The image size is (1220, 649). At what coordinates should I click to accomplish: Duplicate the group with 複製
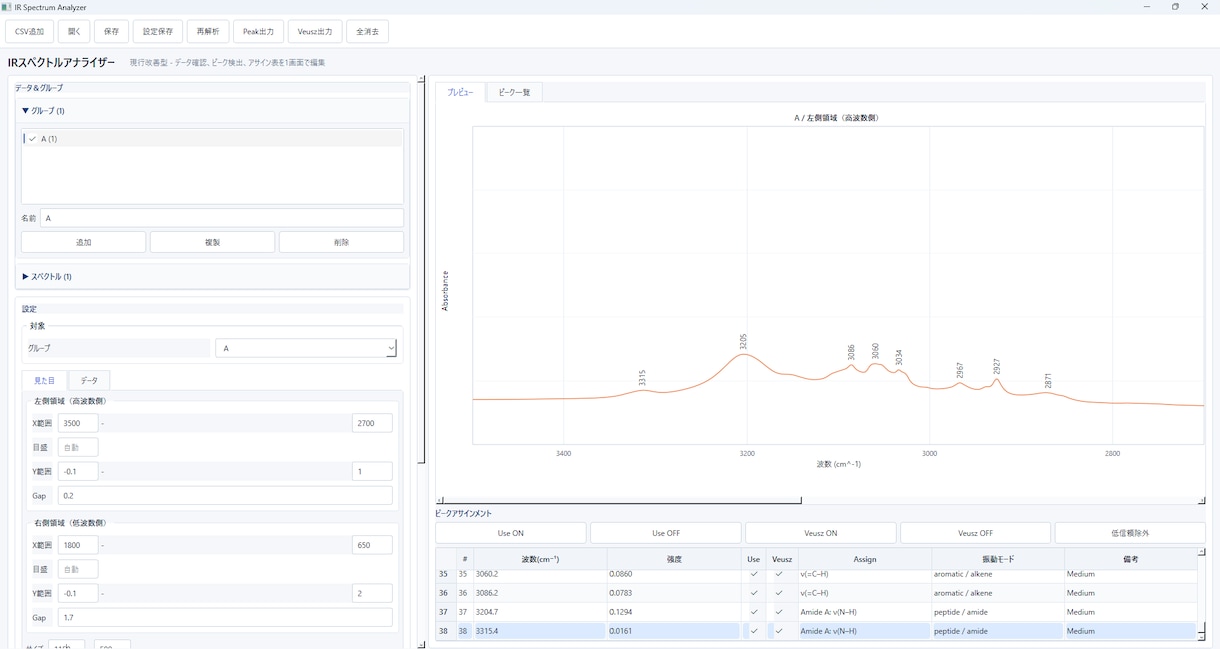pos(212,242)
